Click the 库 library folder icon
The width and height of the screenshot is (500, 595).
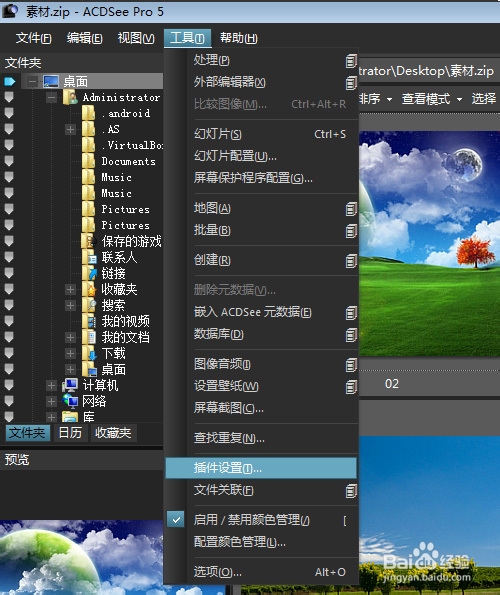tap(70, 417)
